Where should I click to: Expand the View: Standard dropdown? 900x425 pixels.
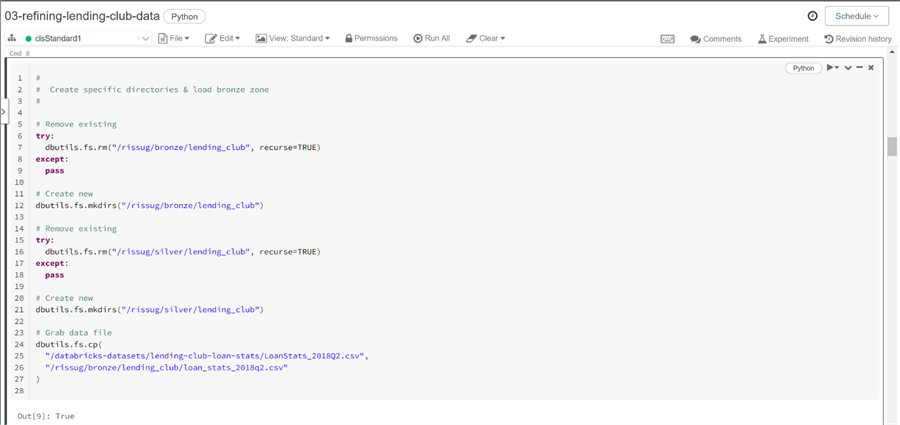tap(292, 39)
